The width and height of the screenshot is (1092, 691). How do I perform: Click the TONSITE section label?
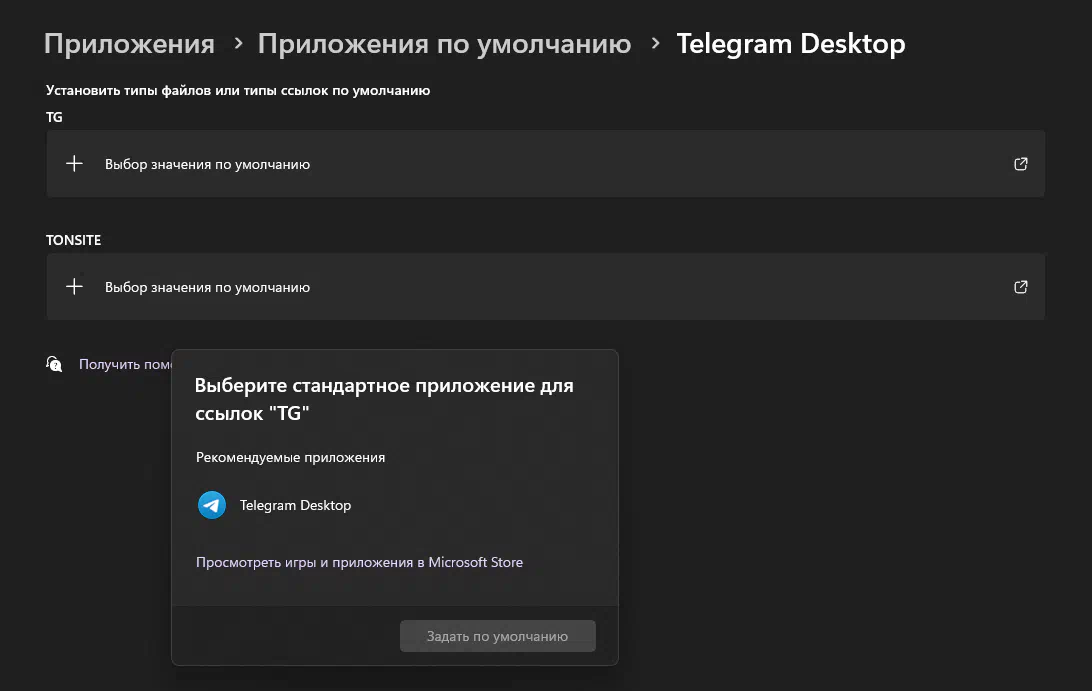point(73,240)
